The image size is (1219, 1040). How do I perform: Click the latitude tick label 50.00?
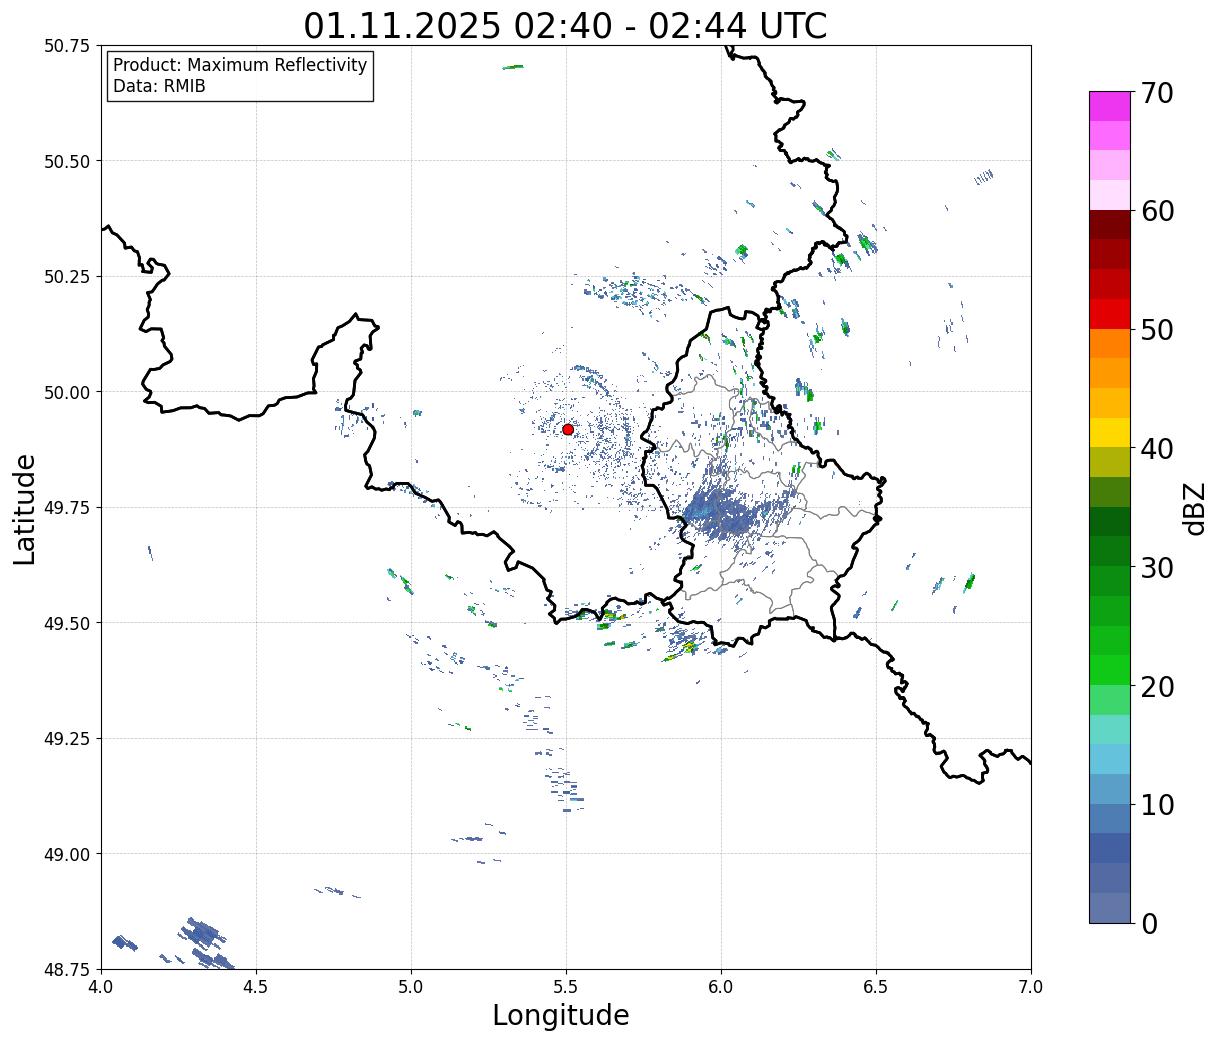click(x=66, y=392)
